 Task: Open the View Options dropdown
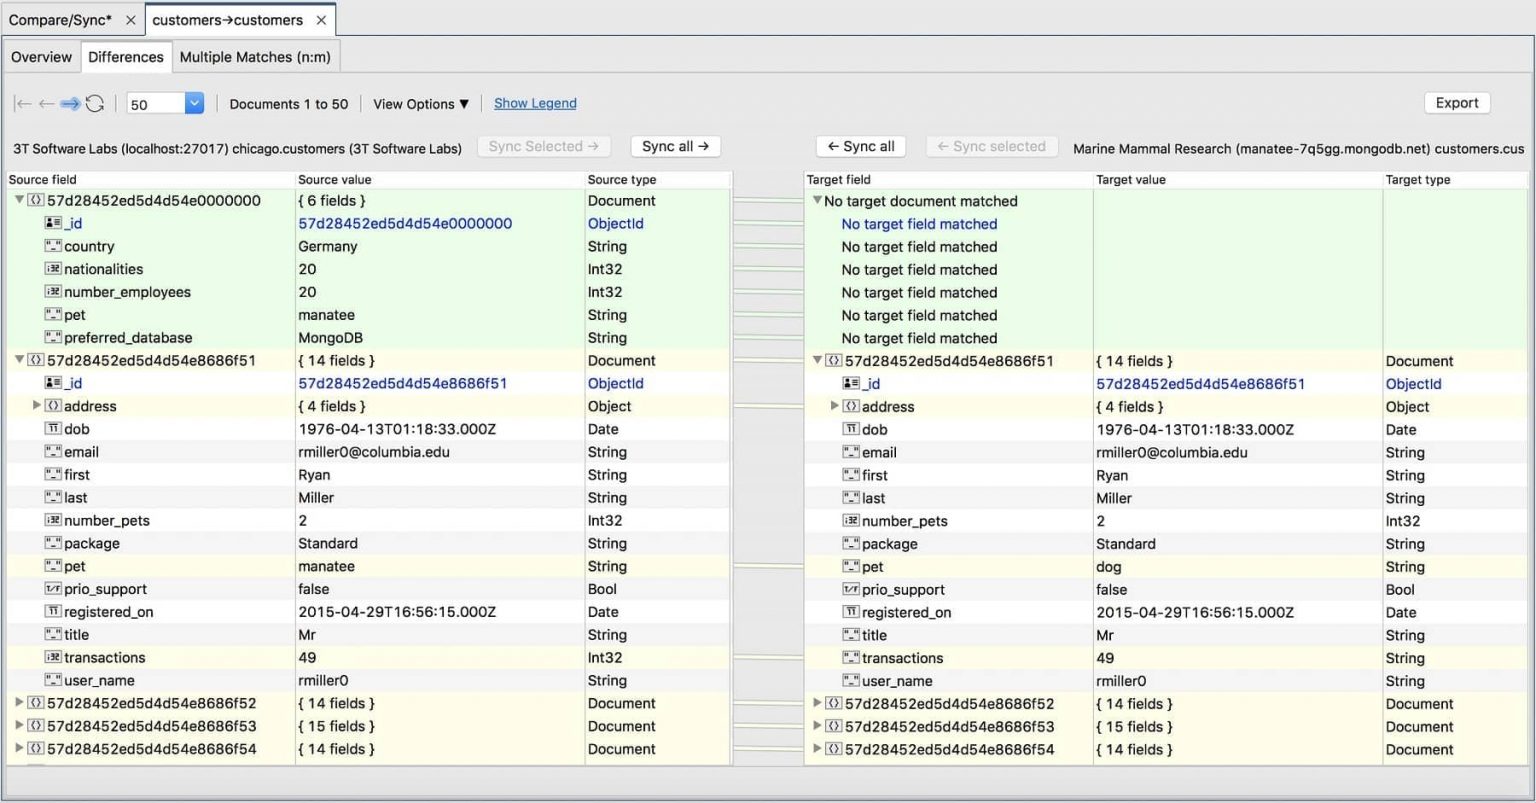[x=420, y=103]
